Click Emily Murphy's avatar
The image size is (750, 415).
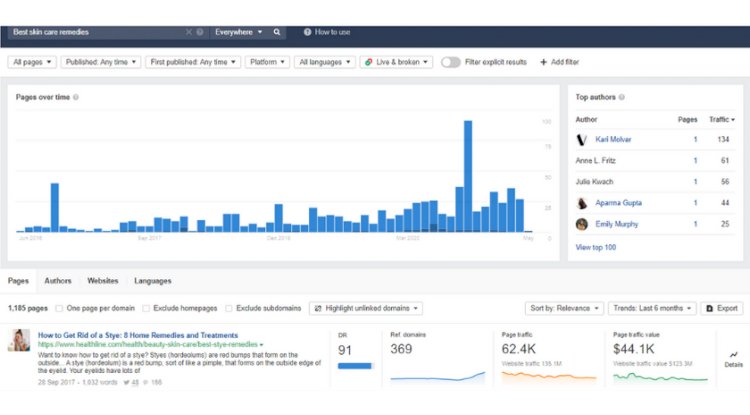[582, 224]
